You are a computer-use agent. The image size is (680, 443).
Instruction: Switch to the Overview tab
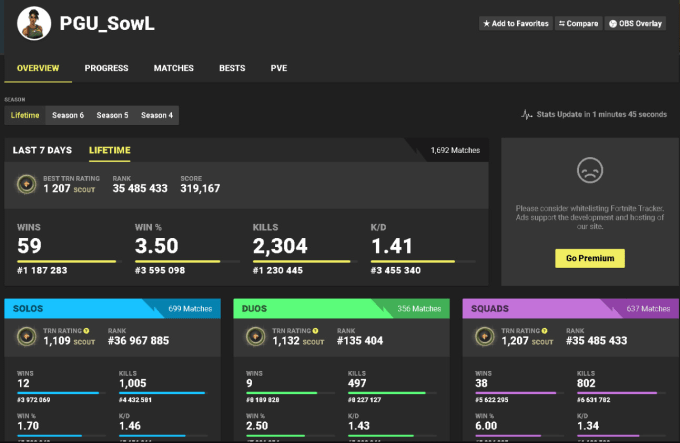click(x=38, y=68)
